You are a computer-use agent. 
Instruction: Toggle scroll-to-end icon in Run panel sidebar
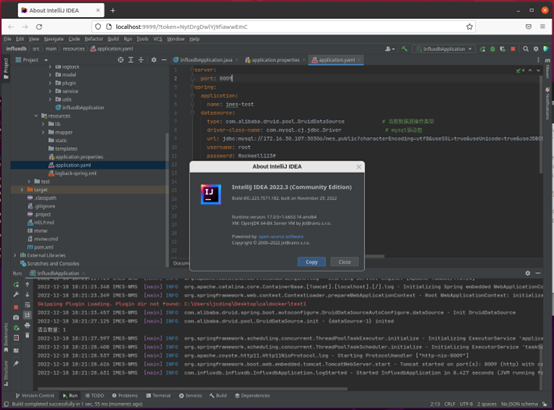28,315
